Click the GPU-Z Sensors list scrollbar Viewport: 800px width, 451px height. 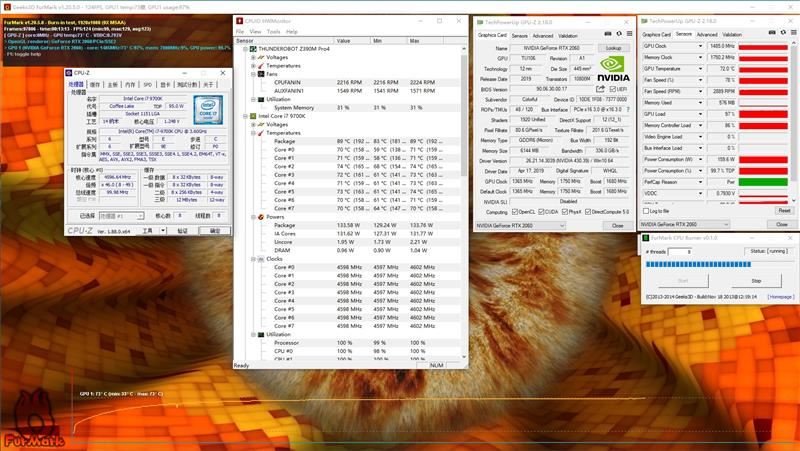(793, 122)
